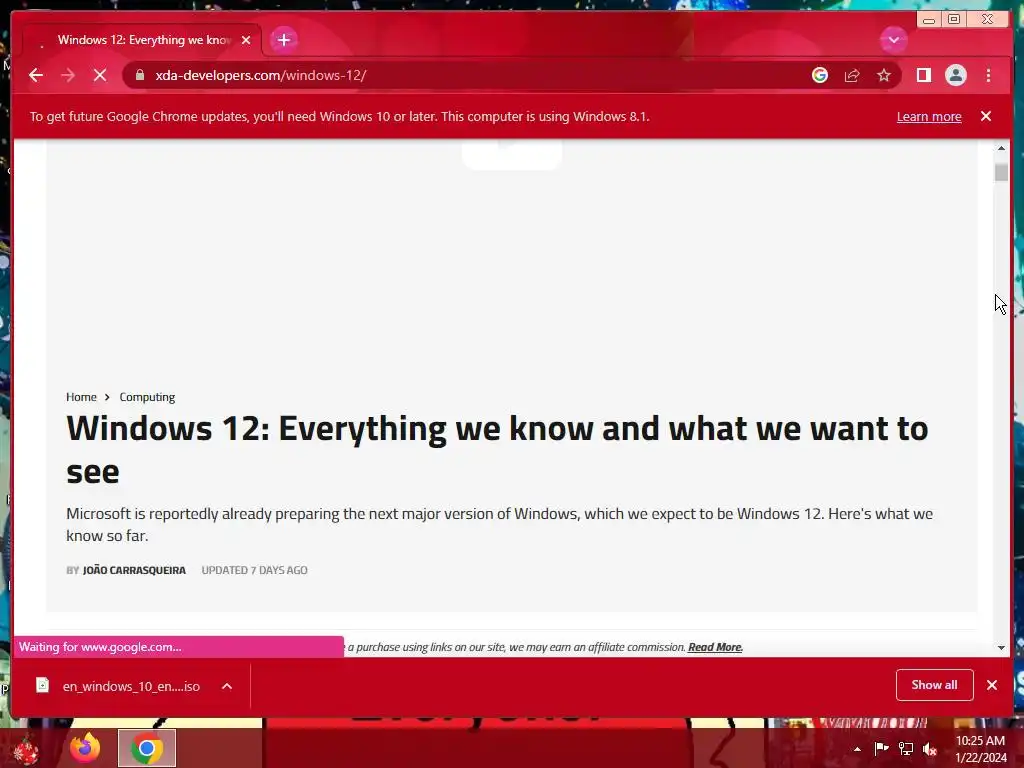Click Show all downloads button
The height and width of the screenshot is (768, 1024).
pos(935,684)
